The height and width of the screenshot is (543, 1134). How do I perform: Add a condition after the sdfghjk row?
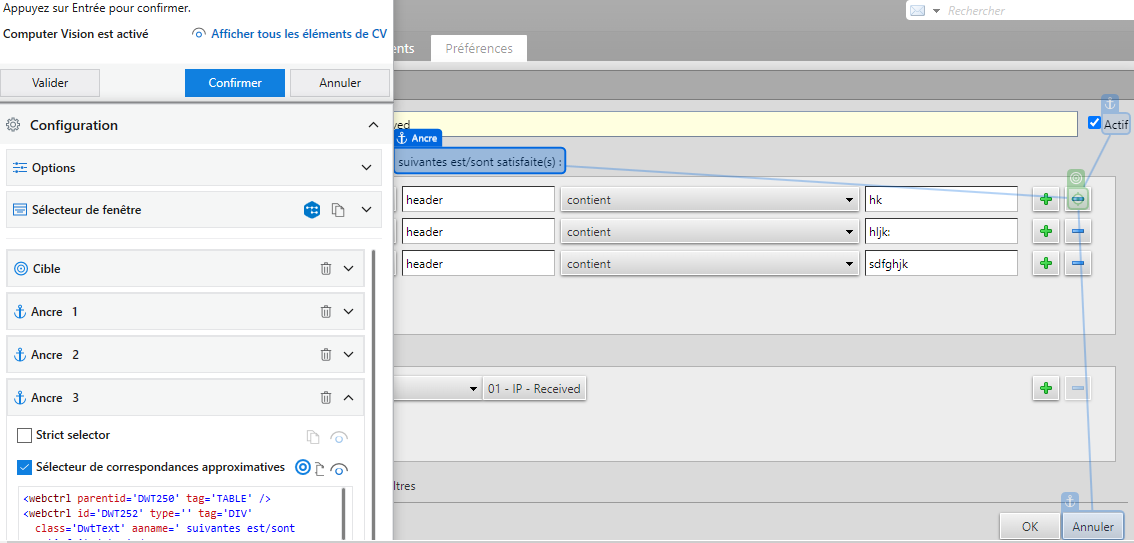[x=1045, y=263]
